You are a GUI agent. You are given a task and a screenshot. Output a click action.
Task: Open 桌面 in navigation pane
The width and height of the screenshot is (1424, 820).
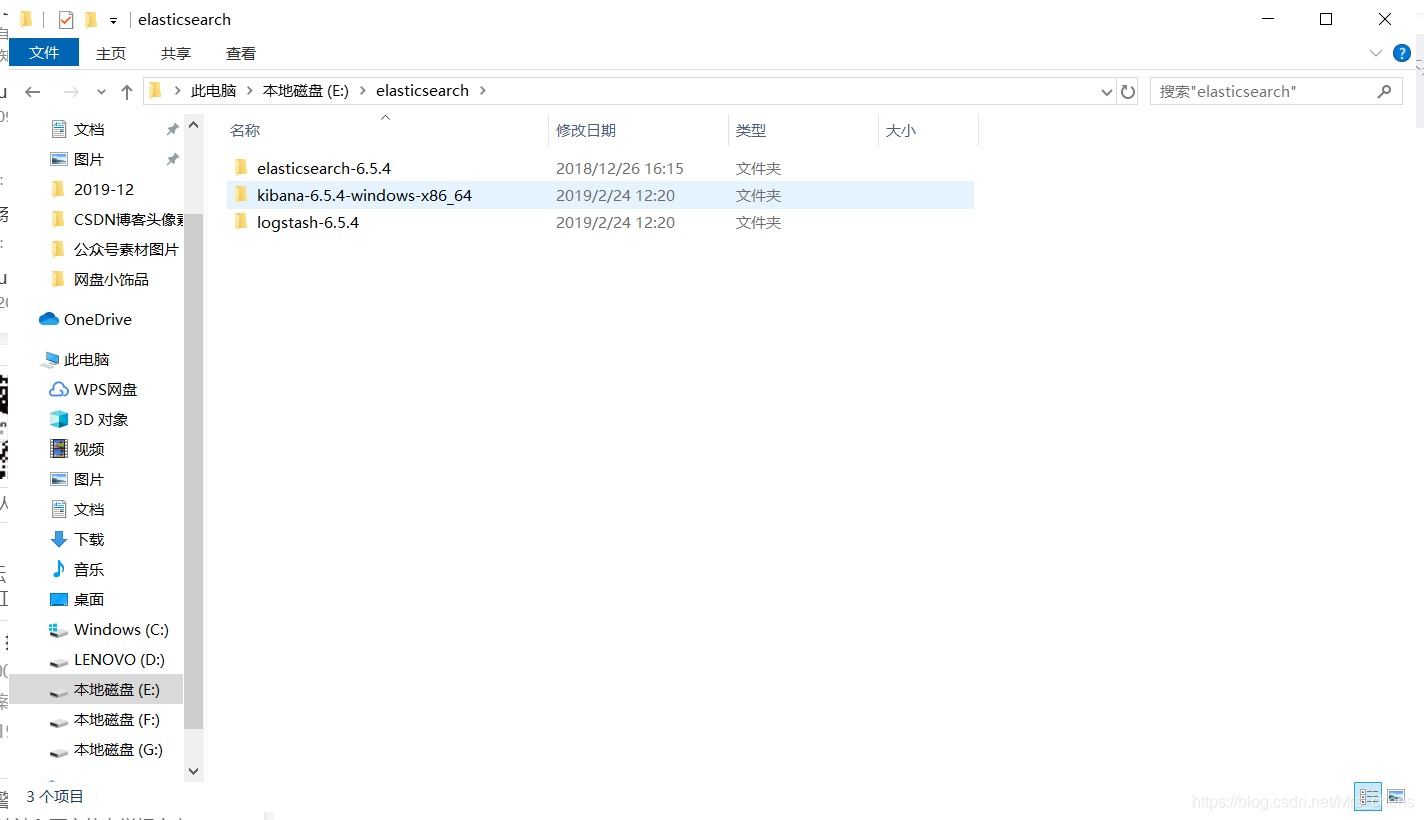pos(89,599)
